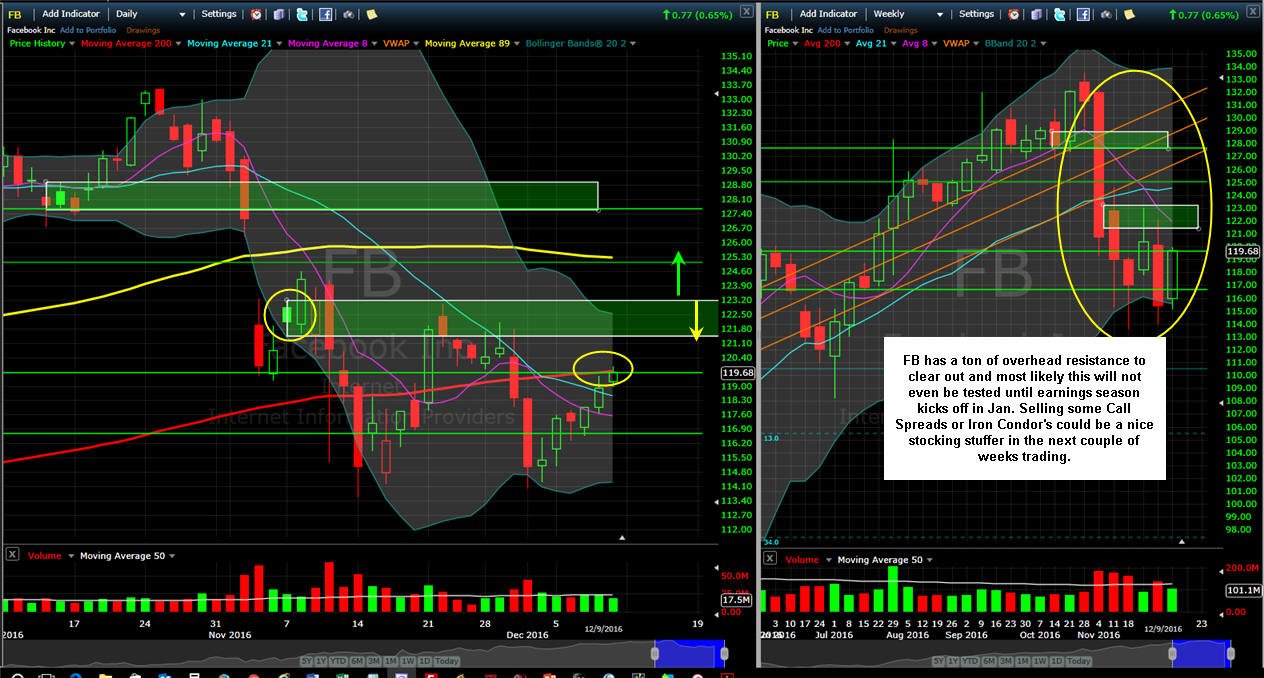The image size is (1264, 678).
Task: Close the Daily chart Volume panel with X box
Action: [x=12, y=554]
